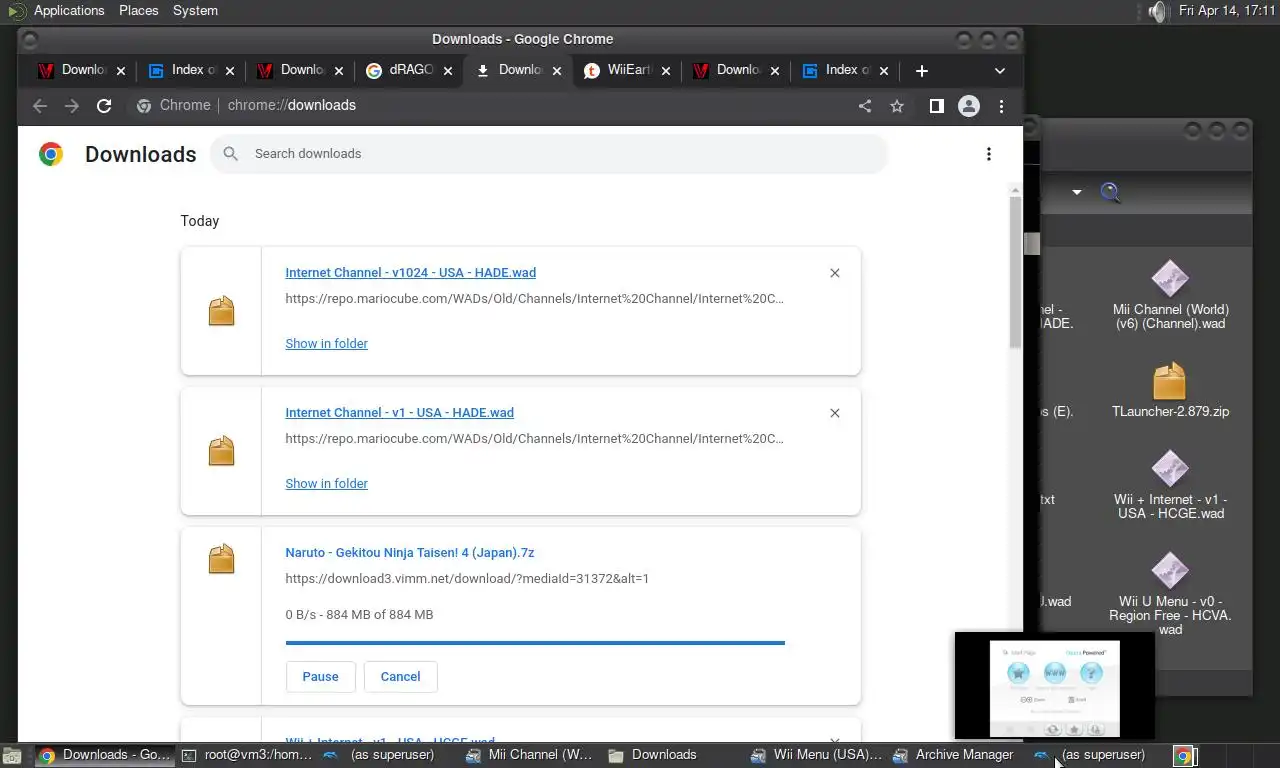Close the dRAGO tab

click(448, 71)
